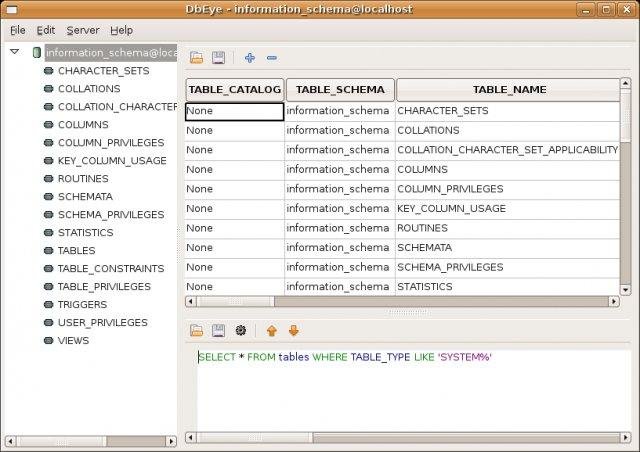640x452 pixels.
Task: Click the open folder icon above results table
Action: (x=197, y=58)
